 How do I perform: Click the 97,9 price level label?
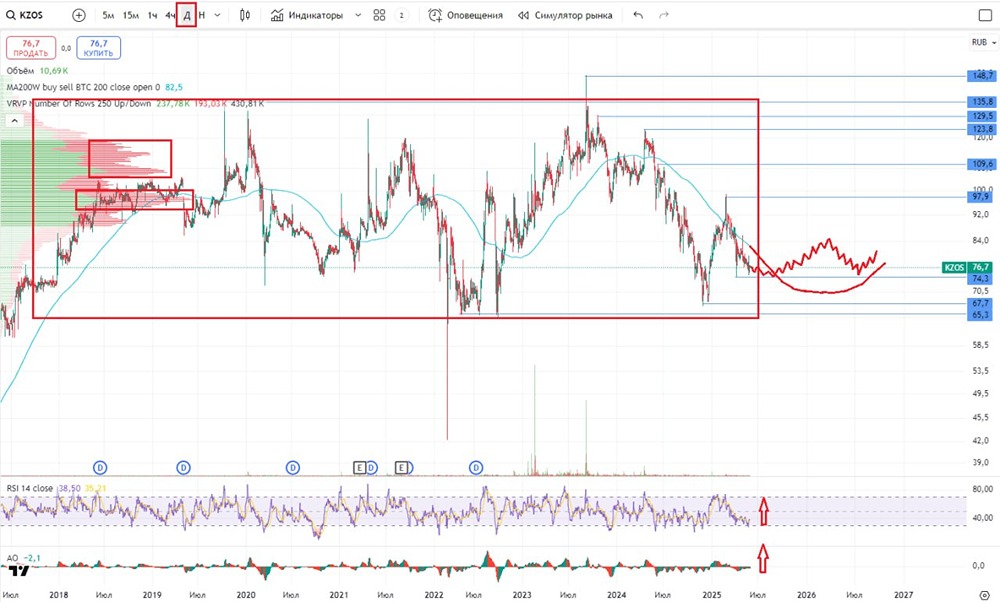tap(981, 197)
